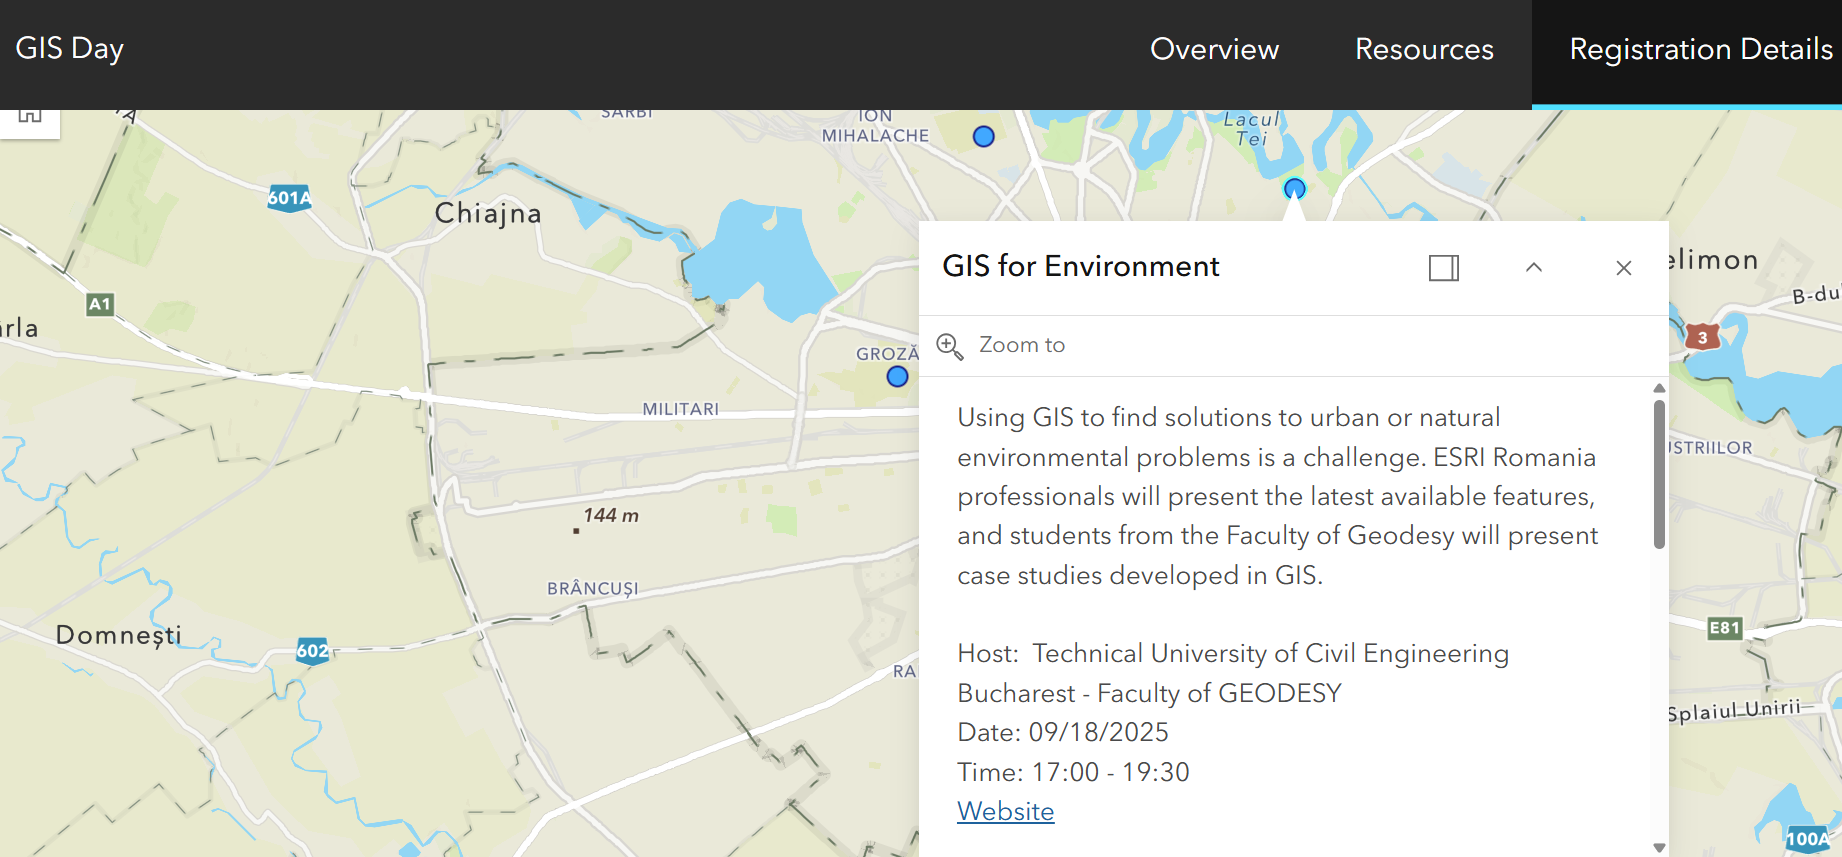The height and width of the screenshot is (857, 1842).
Task: Click the Chiajna town label on map
Action: point(488,213)
